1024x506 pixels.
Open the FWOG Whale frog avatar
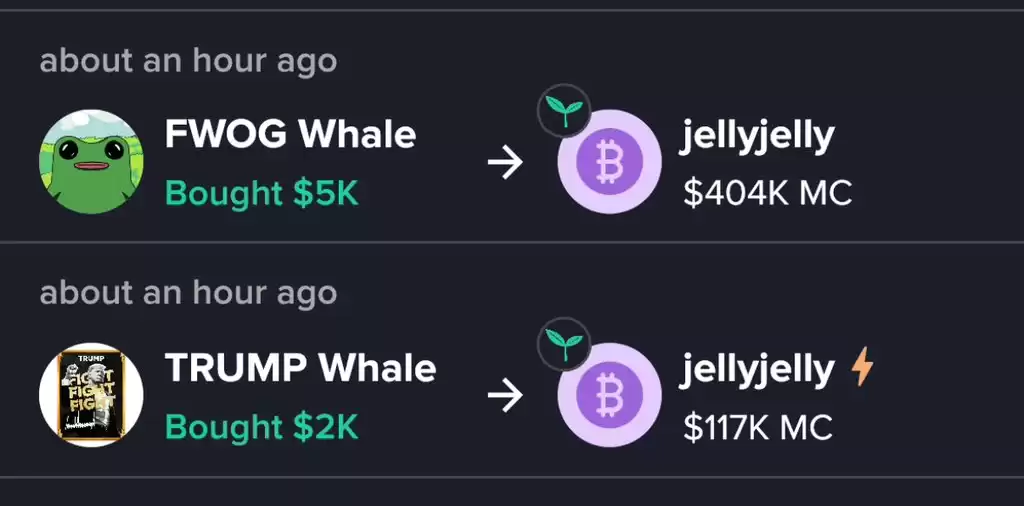click(91, 161)
